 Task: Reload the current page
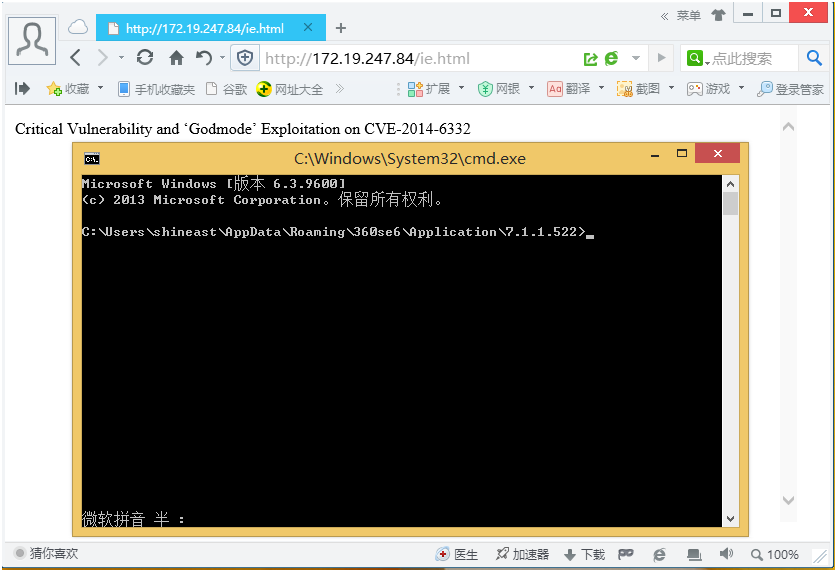[145, 58]
